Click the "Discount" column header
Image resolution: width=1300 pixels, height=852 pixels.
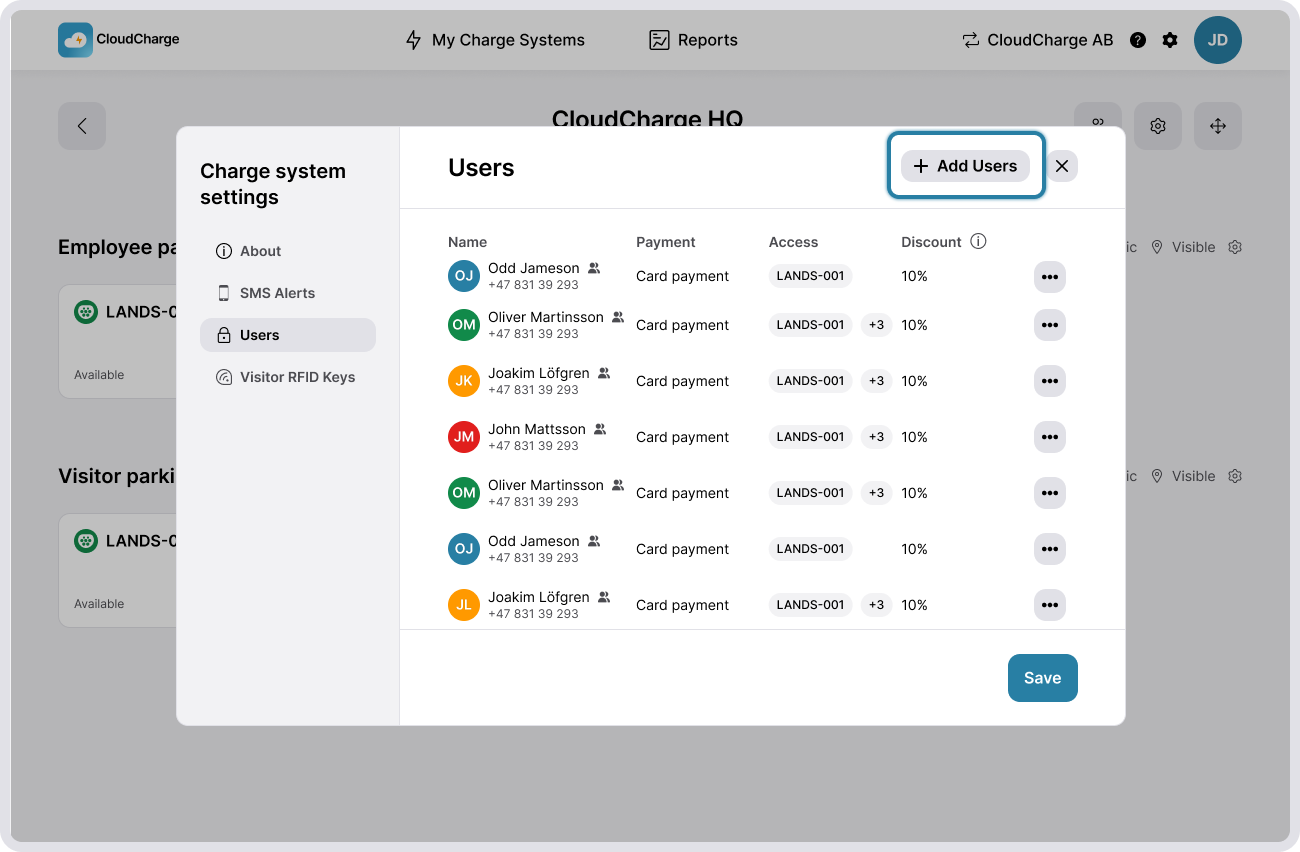pyautogui.click(x=931, y=242)
